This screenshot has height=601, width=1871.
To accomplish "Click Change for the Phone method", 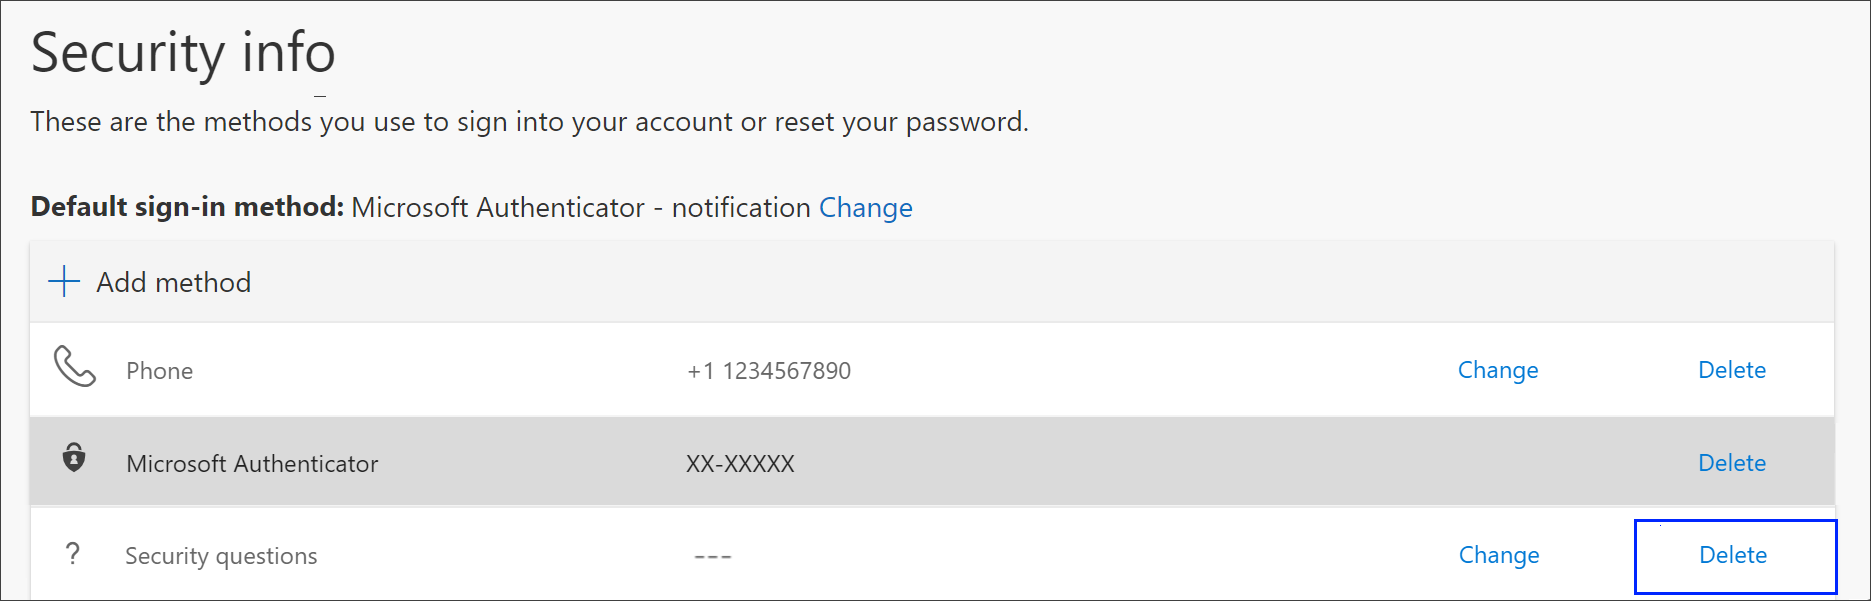I will pyautogui.click(x=1497, y=369).
